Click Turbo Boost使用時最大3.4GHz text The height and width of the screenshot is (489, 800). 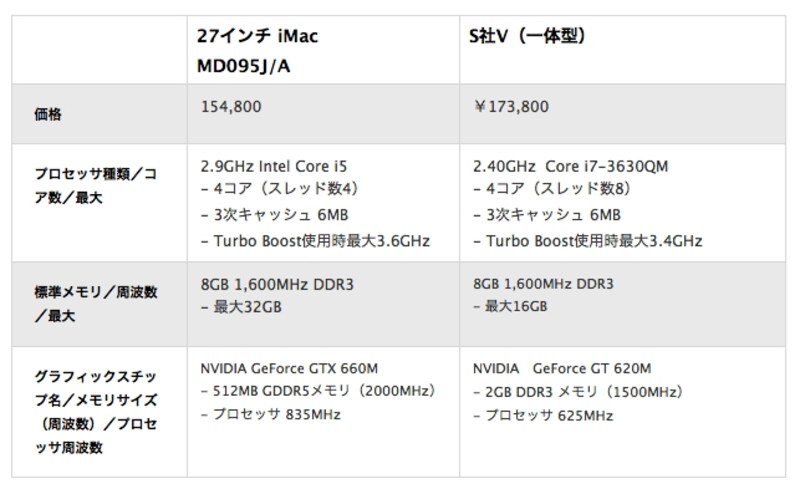pyautogui.click(x=586, y=240)
